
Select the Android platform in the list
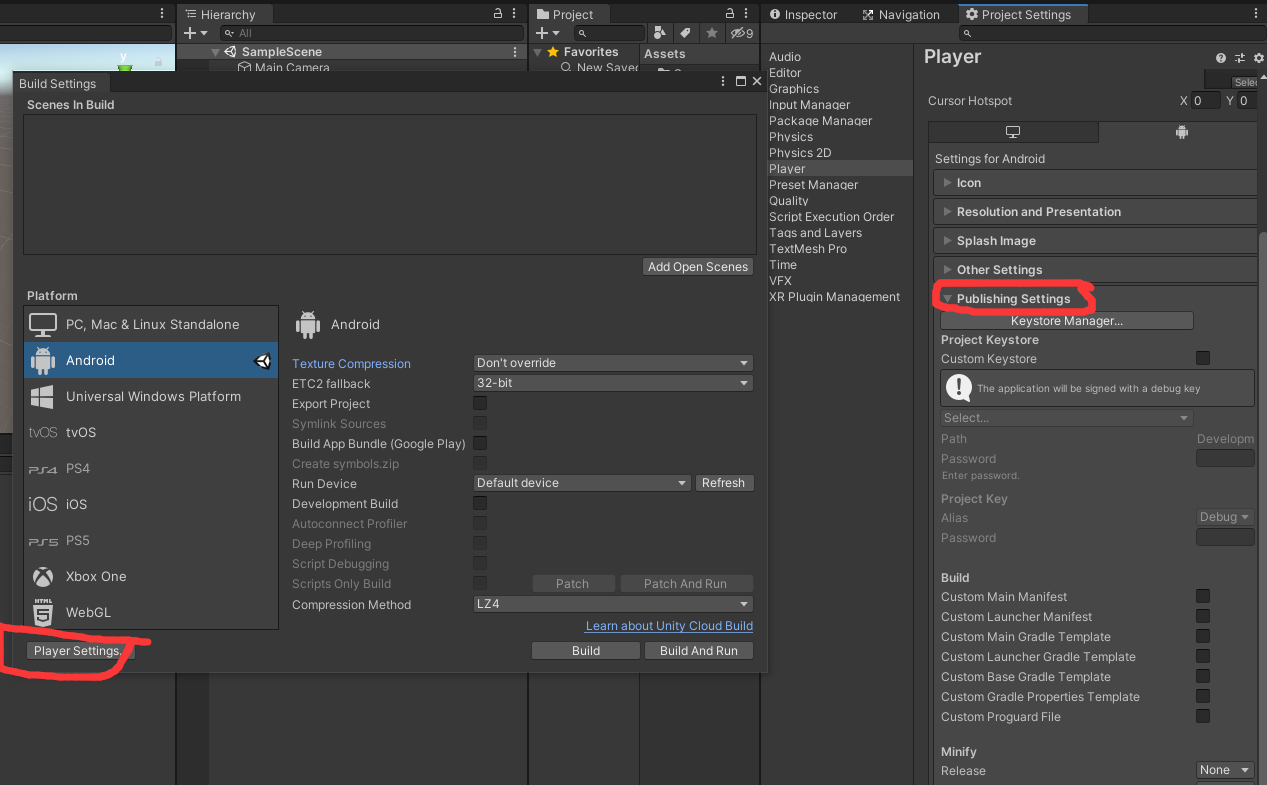coord(151,361)
